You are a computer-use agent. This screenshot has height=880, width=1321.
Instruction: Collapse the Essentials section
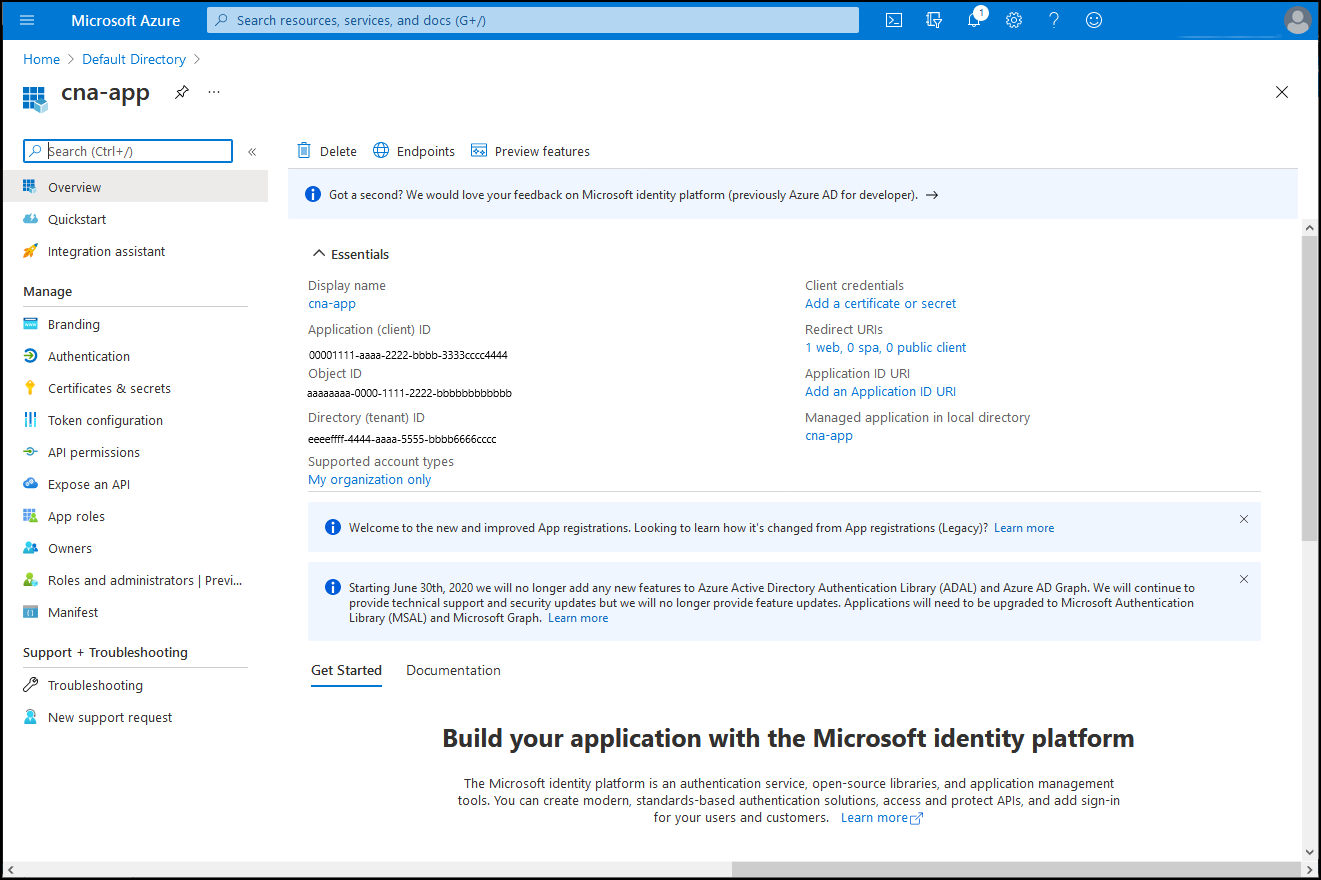pos(319,254)
